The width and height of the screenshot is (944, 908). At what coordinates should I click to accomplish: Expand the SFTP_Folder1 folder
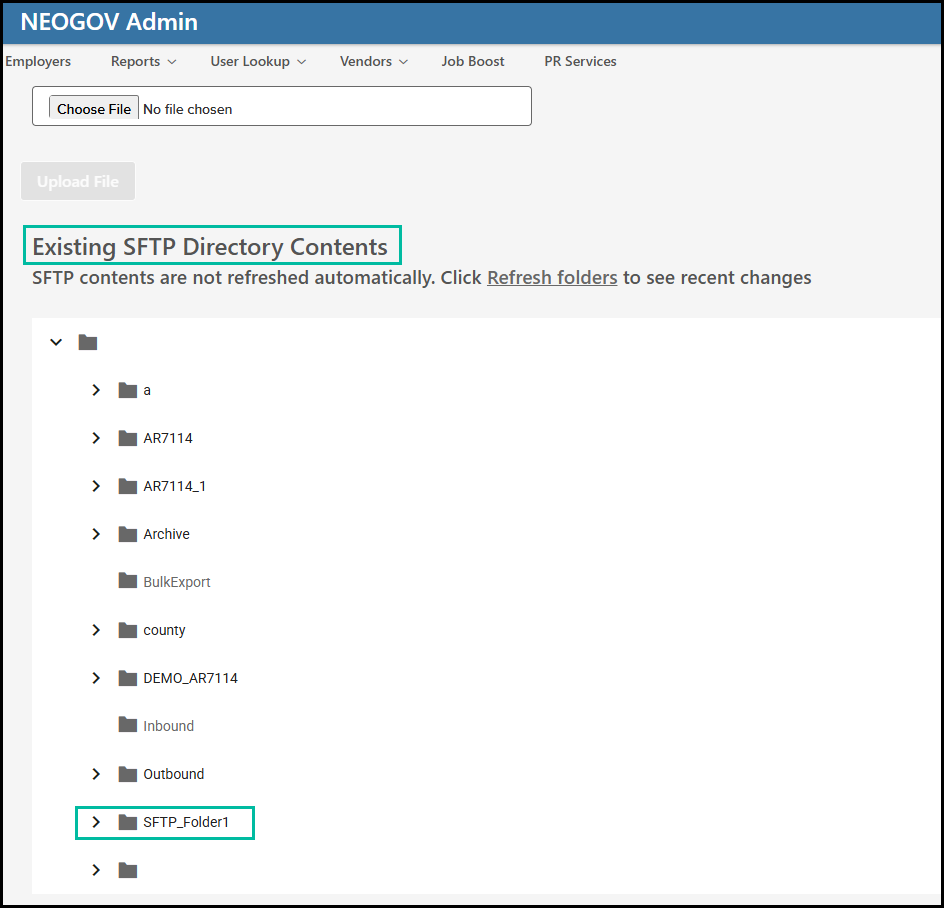(96, 822)
